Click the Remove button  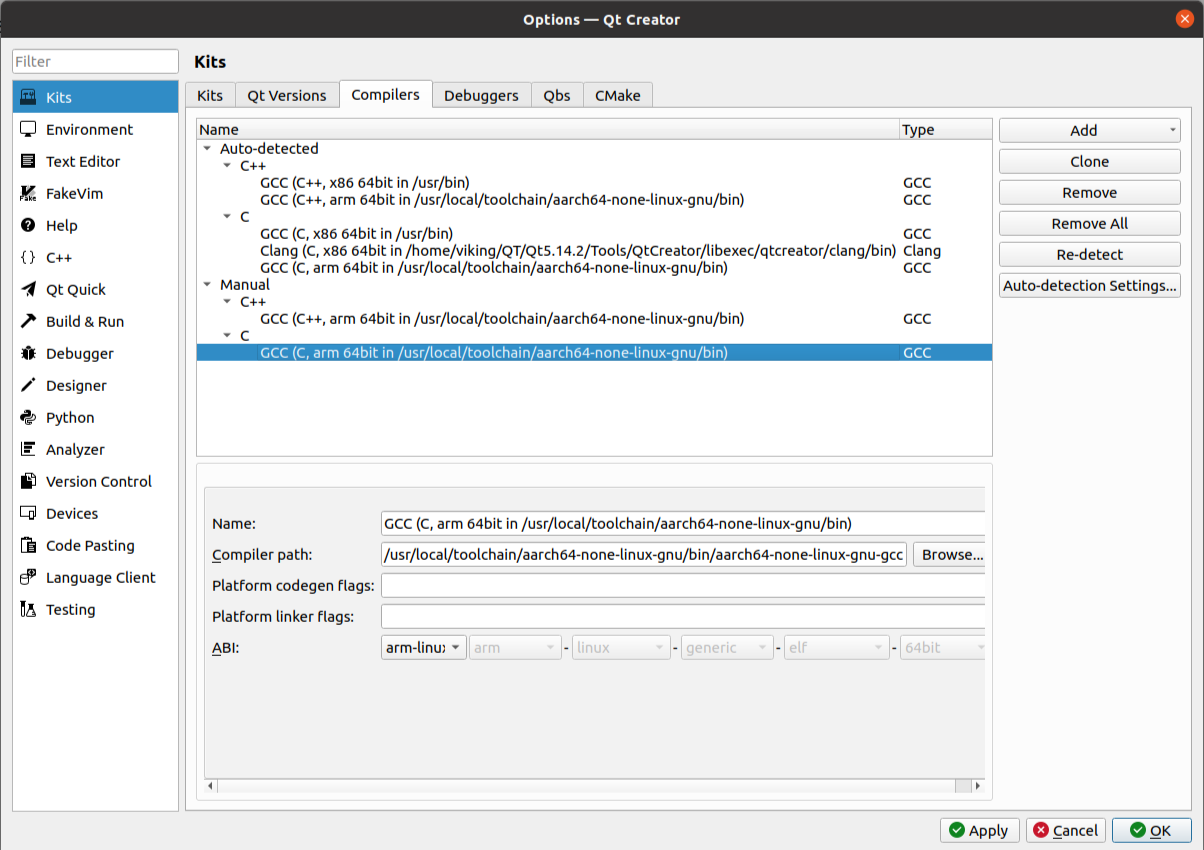pyautogui.click(x=1090, y=192)
